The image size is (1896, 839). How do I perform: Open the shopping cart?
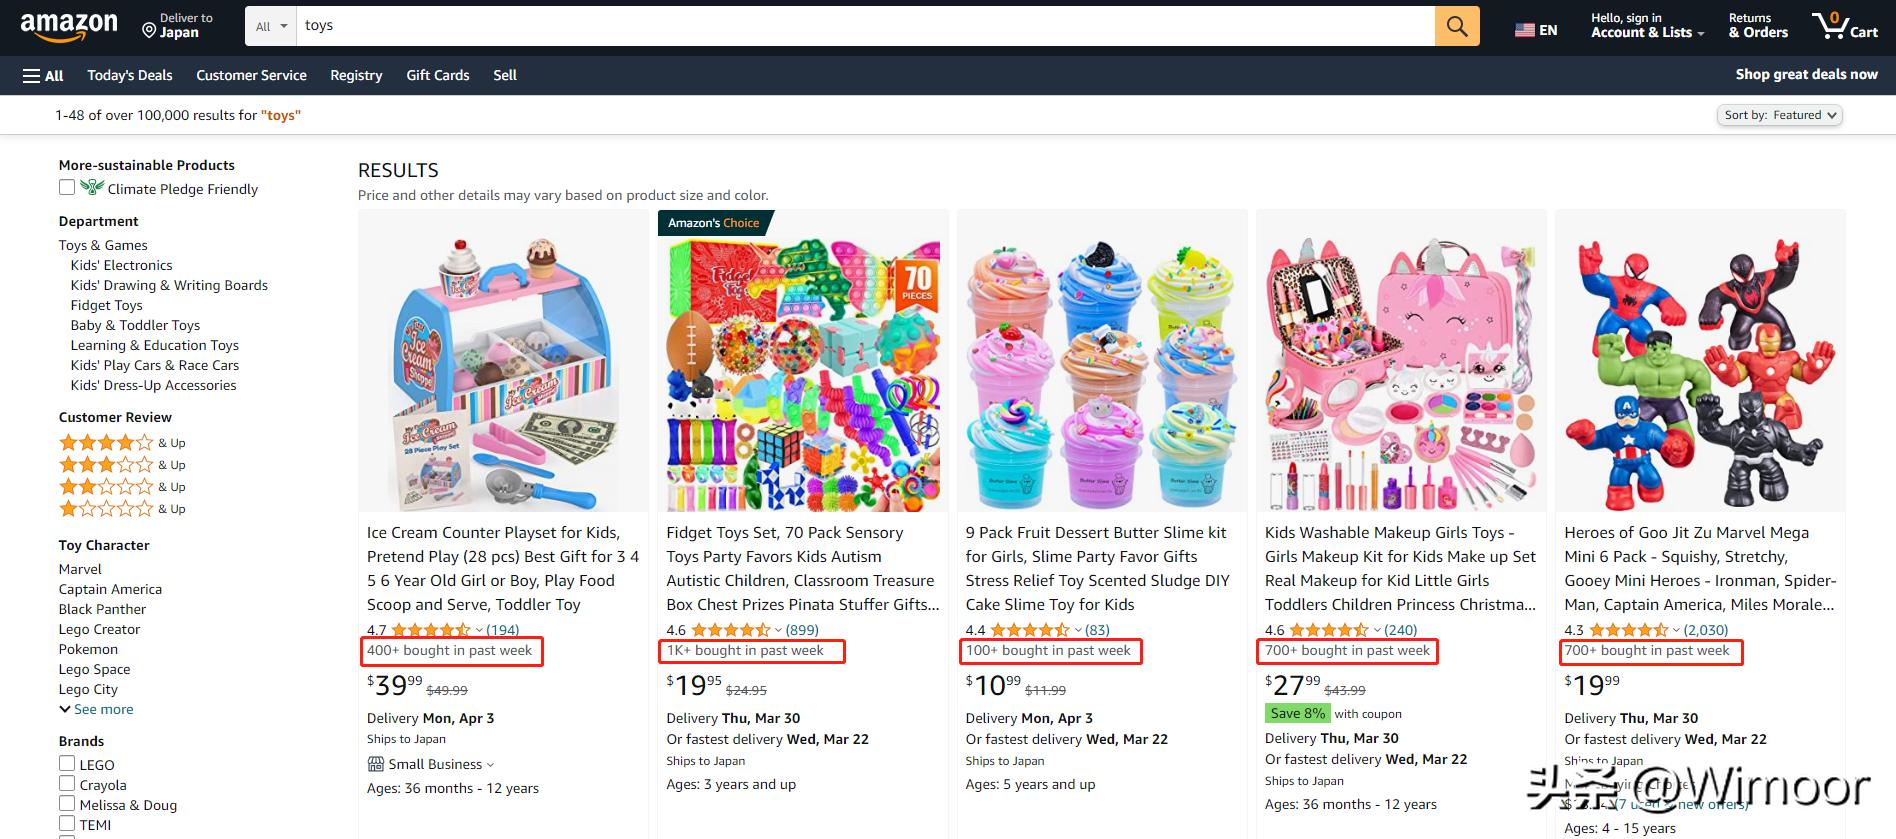pos(1844,27)
